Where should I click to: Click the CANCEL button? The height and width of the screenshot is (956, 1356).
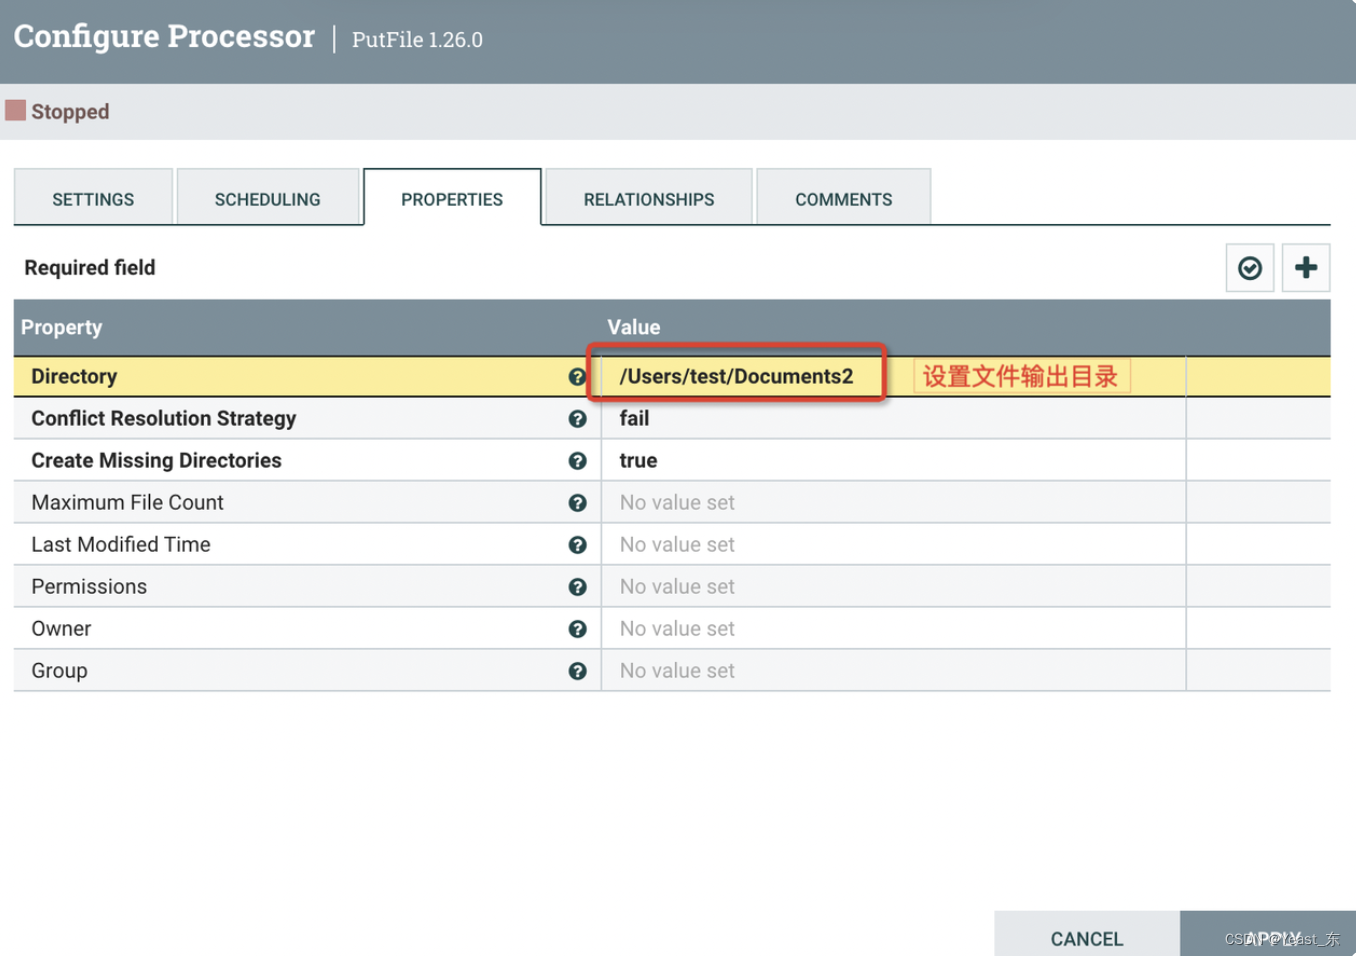1086,938
